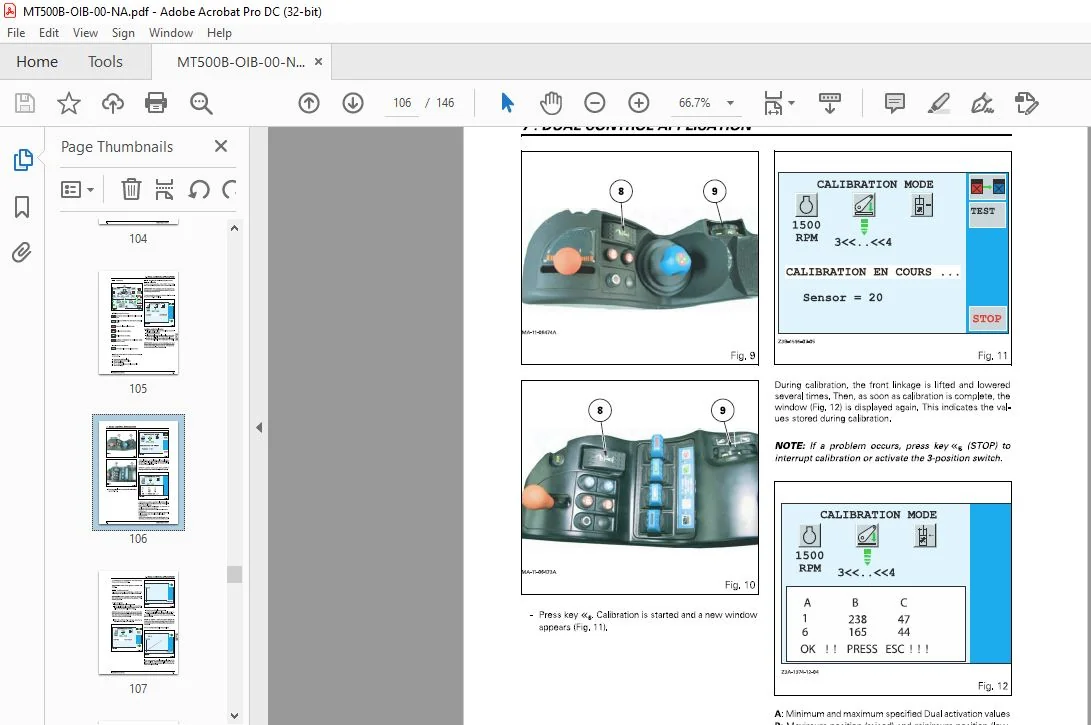Click the upload to cloud icon
The width and height of the screenshot is (1091, 725).
(x=113, y=103)
